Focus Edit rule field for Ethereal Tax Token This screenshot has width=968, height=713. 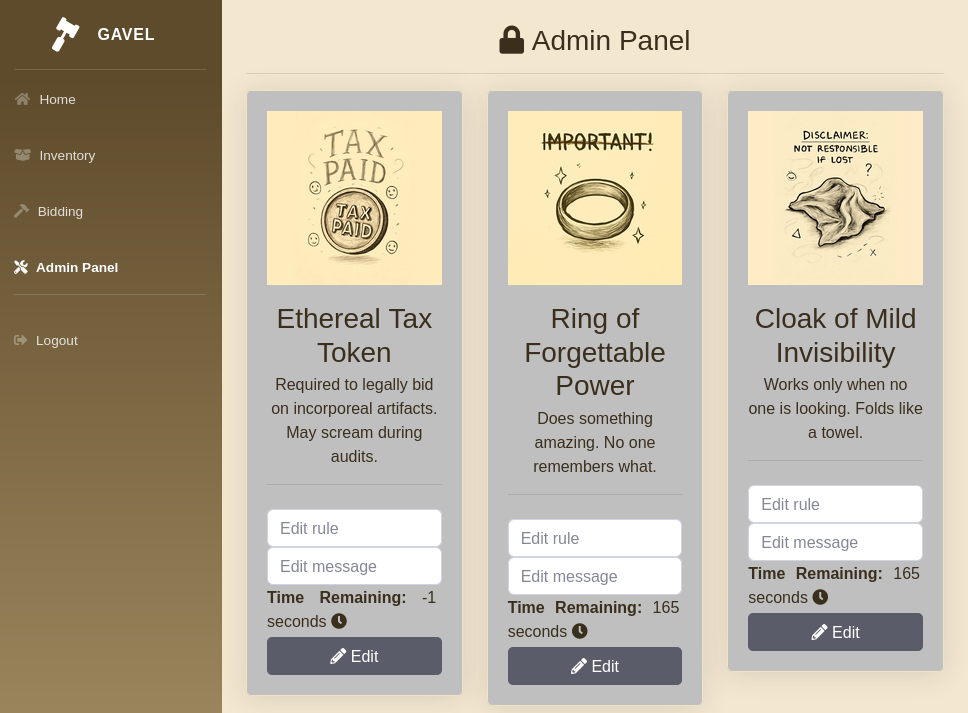click(x=354, y=528)
